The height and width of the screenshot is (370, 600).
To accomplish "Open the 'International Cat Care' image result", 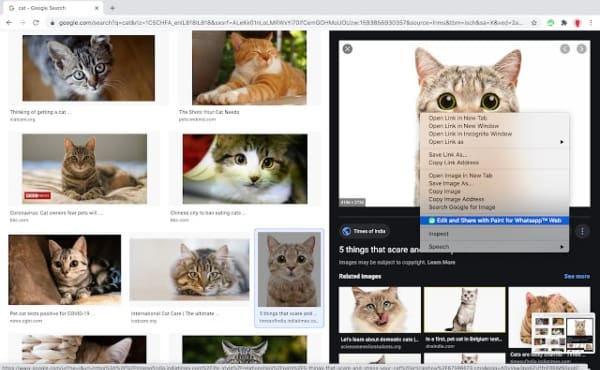I will point(189,270).
